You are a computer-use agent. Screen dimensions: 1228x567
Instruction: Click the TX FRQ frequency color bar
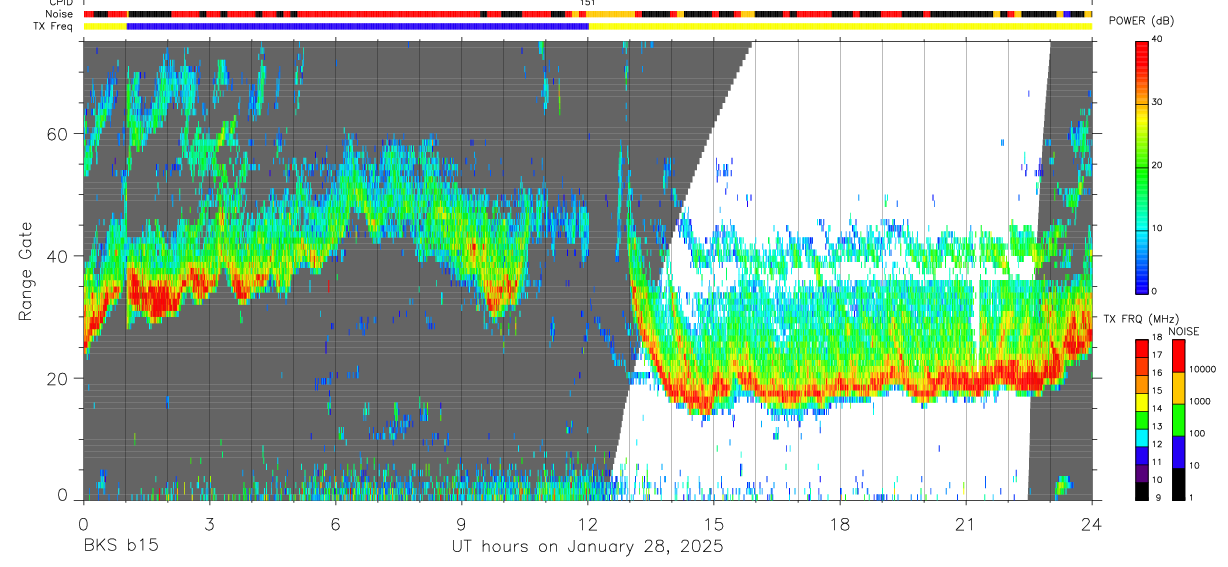tap(1142, 419)
